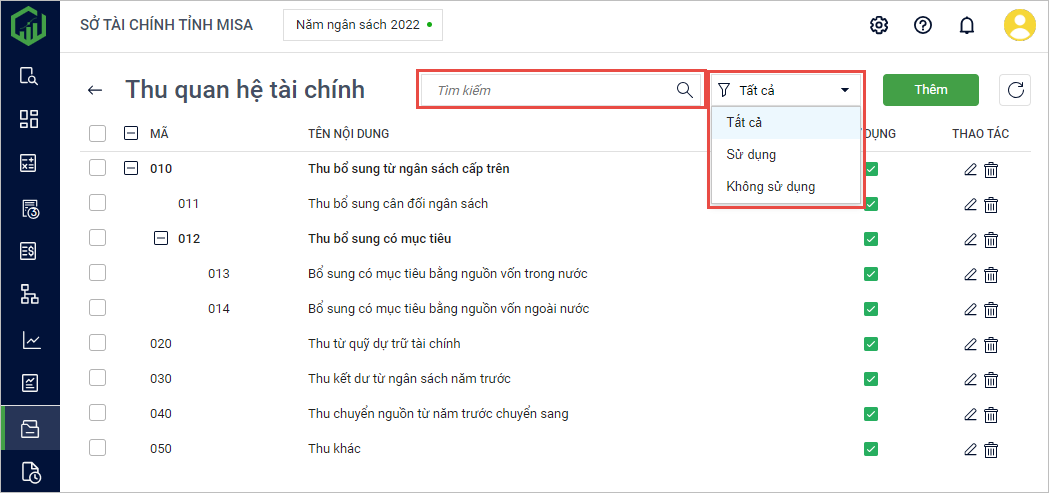Toggle the select-all header checkbox
The image size is (1049, 493).
[97, 133]
